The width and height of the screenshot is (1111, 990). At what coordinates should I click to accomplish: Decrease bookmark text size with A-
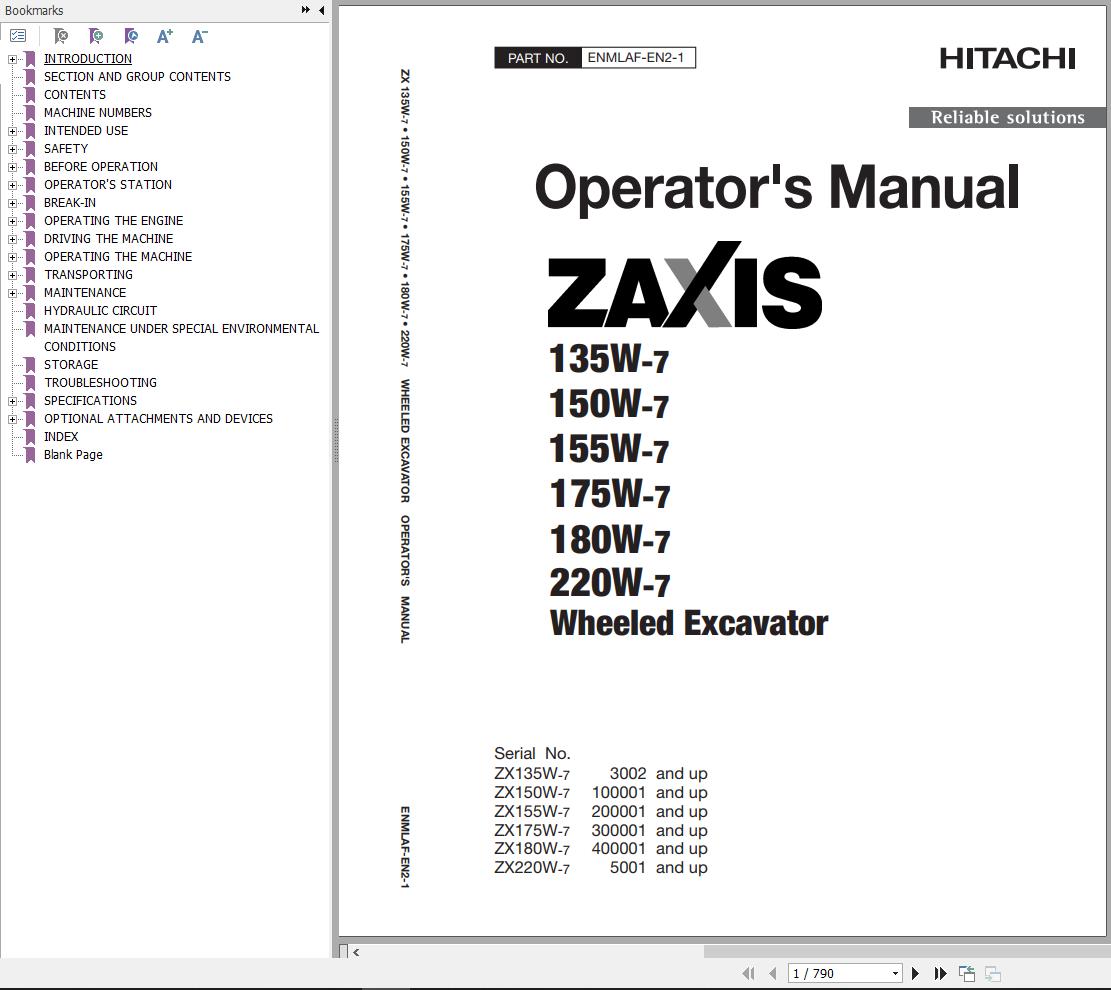tap(199, 35)
